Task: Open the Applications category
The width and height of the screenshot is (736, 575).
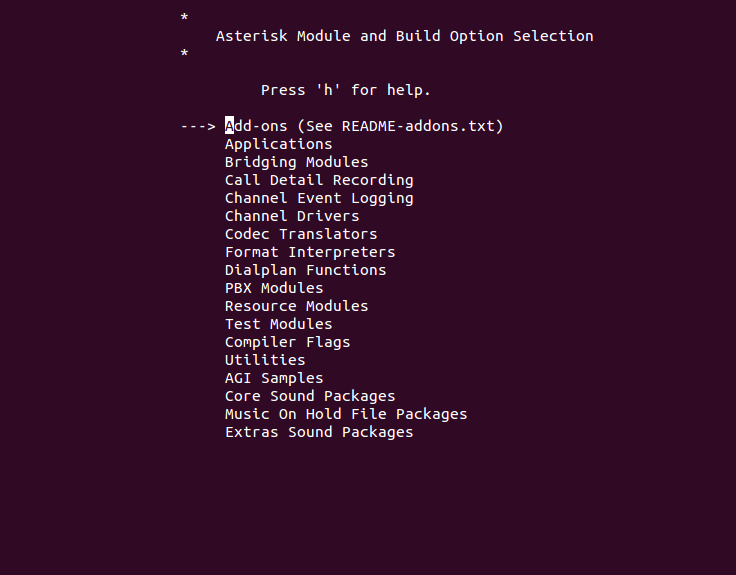Action: (278, 144)
